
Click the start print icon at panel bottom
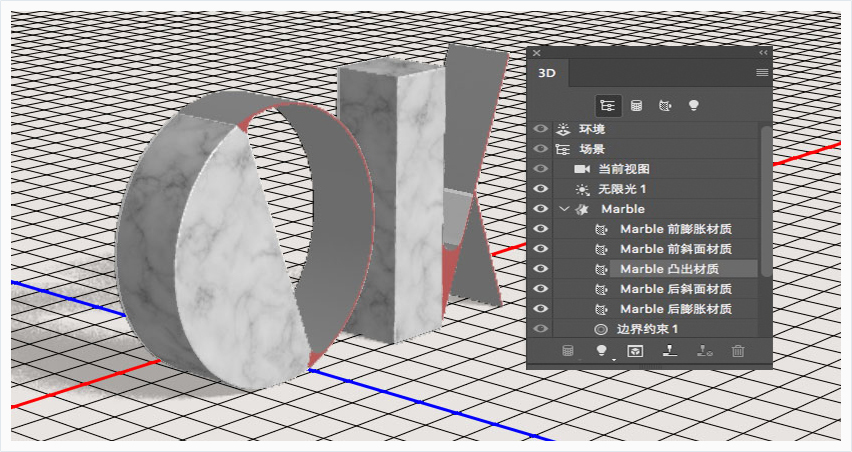(669, 351)
